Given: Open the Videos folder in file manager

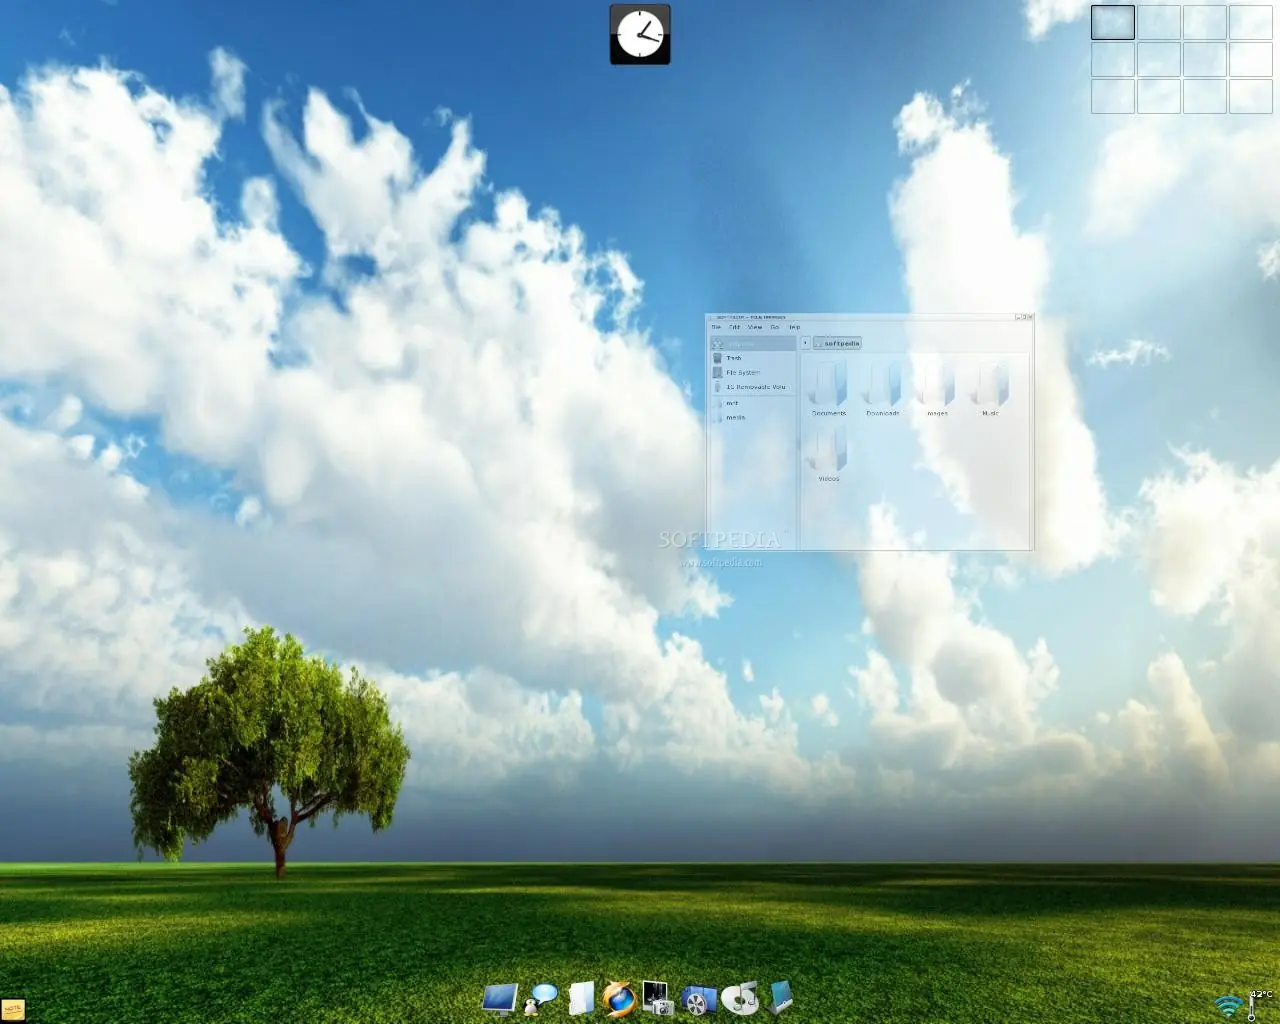Looking at the screenshot, I should [x=829, y=454].
